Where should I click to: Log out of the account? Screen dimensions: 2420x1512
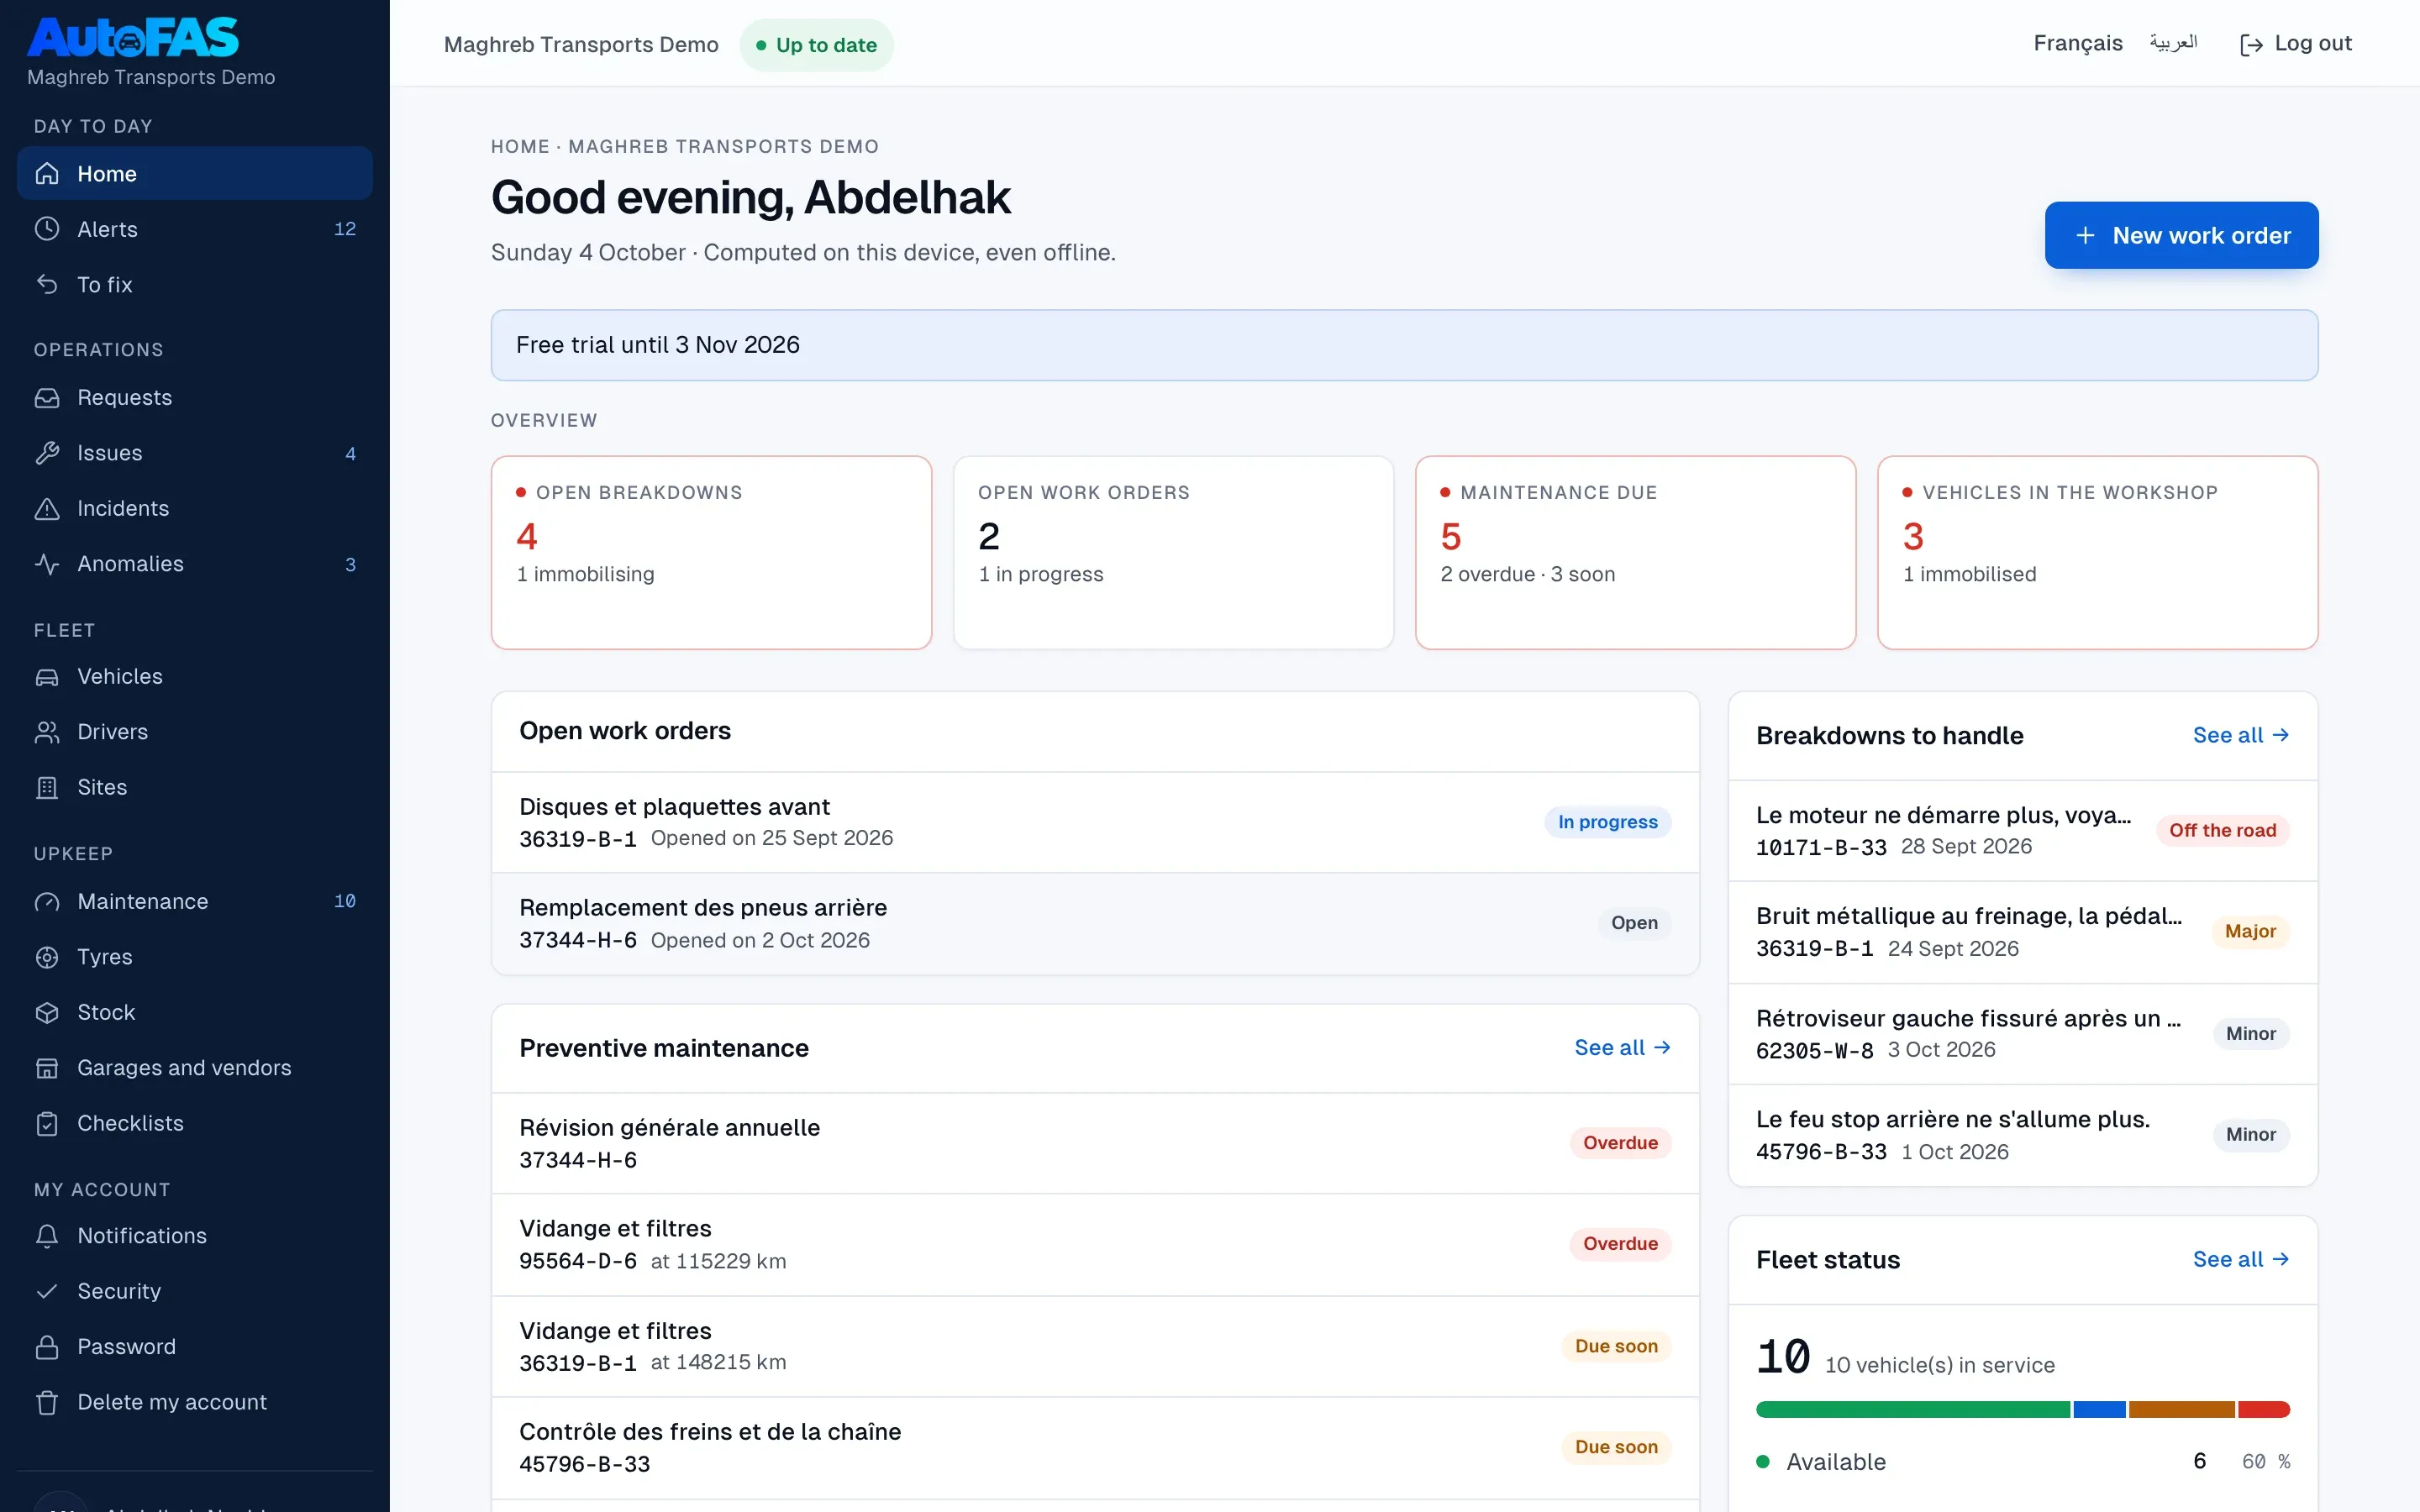(2295, 44)
